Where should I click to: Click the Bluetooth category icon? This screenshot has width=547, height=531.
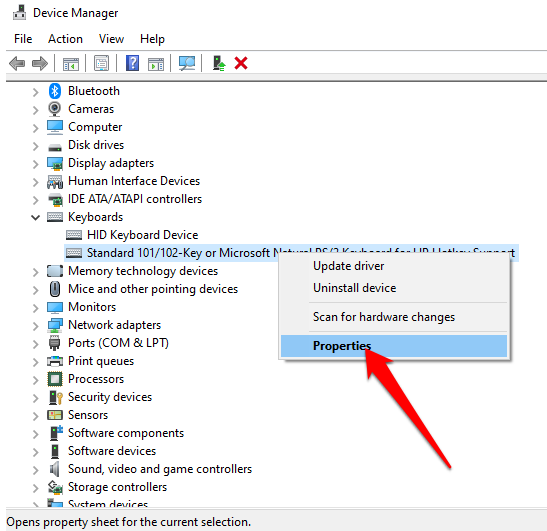(55, 91)
